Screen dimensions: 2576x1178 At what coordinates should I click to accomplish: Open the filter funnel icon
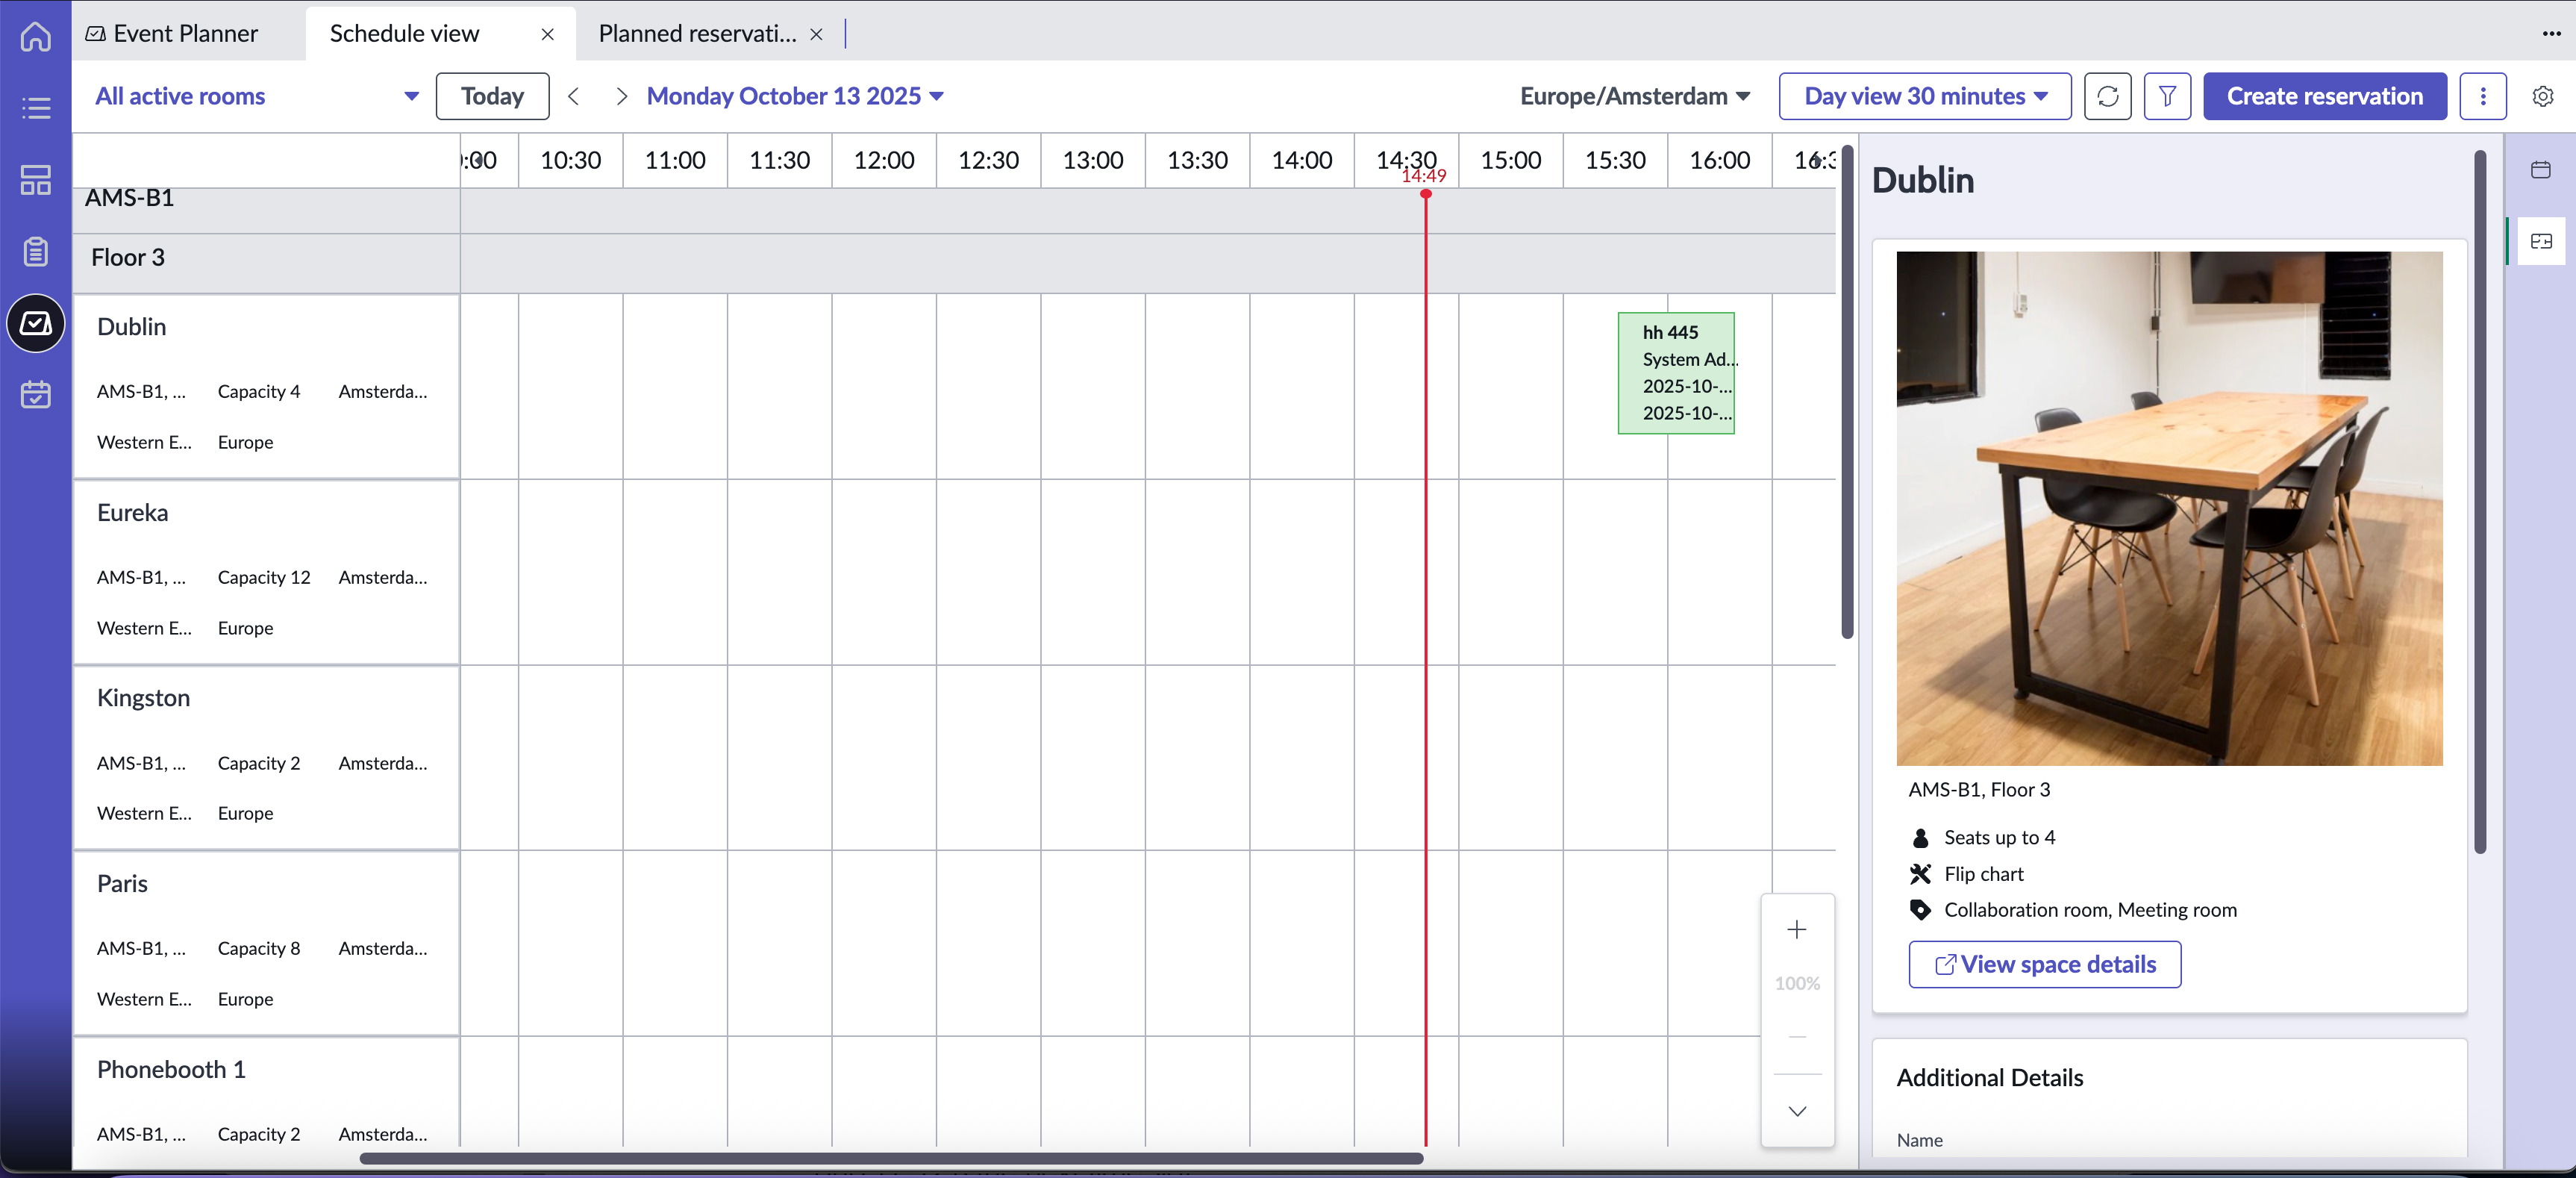[x=2167, y=96]
